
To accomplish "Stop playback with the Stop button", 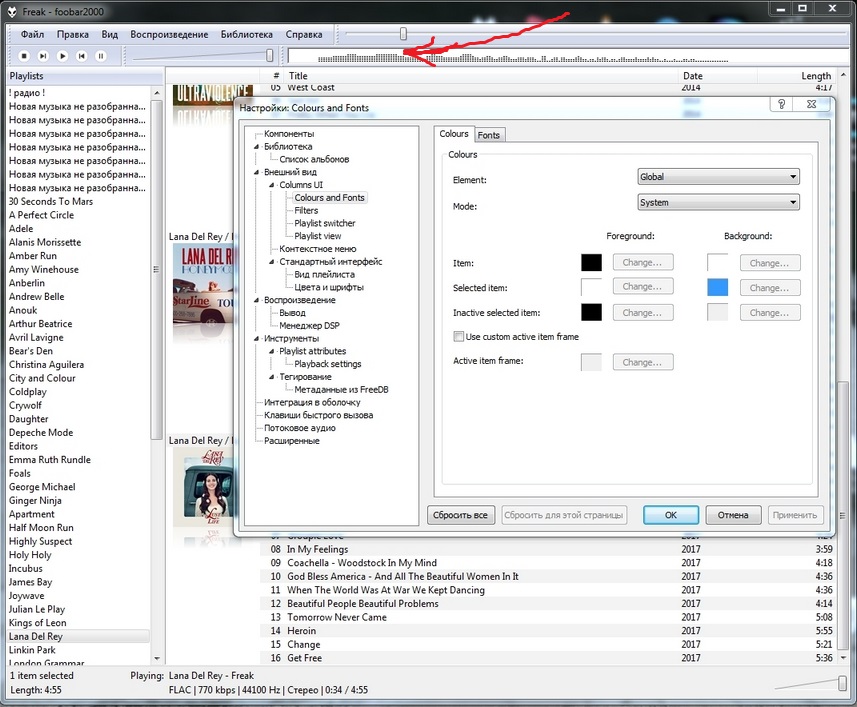I will [x=24, y=56].
